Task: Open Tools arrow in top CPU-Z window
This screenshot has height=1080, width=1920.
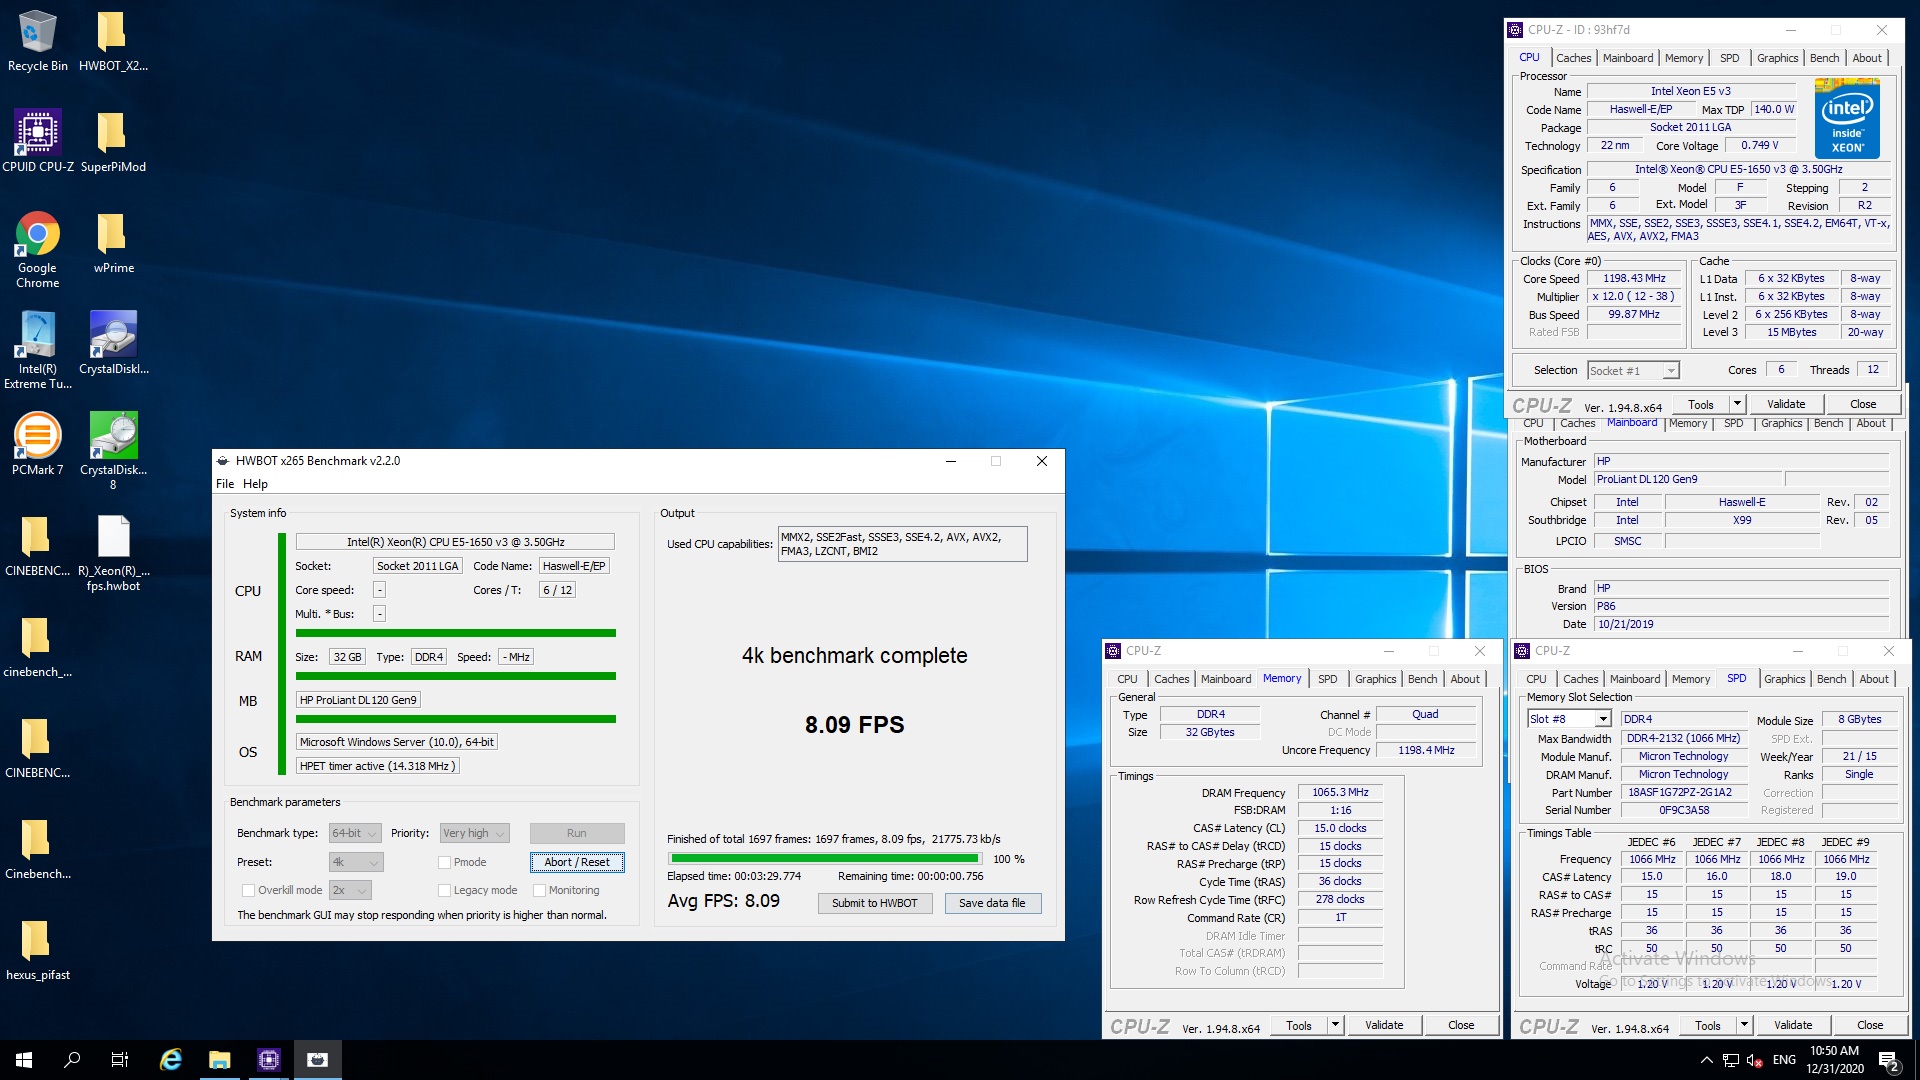Action: point(1737,404)
